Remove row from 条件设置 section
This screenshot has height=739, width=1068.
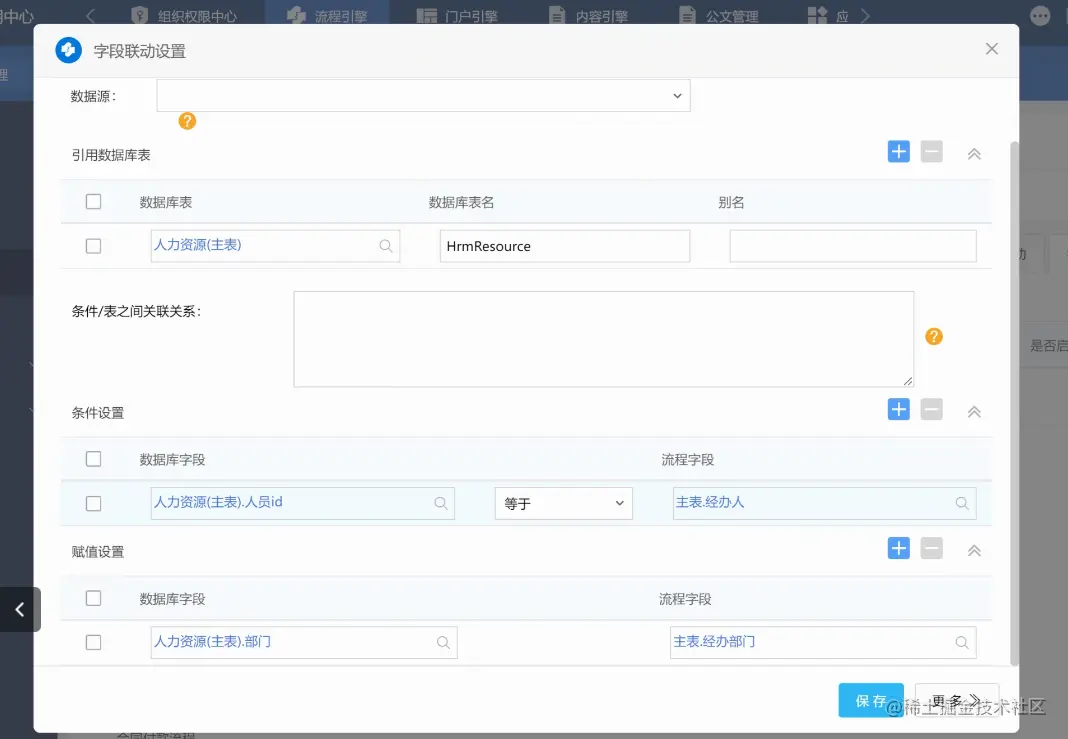(931, 409)
